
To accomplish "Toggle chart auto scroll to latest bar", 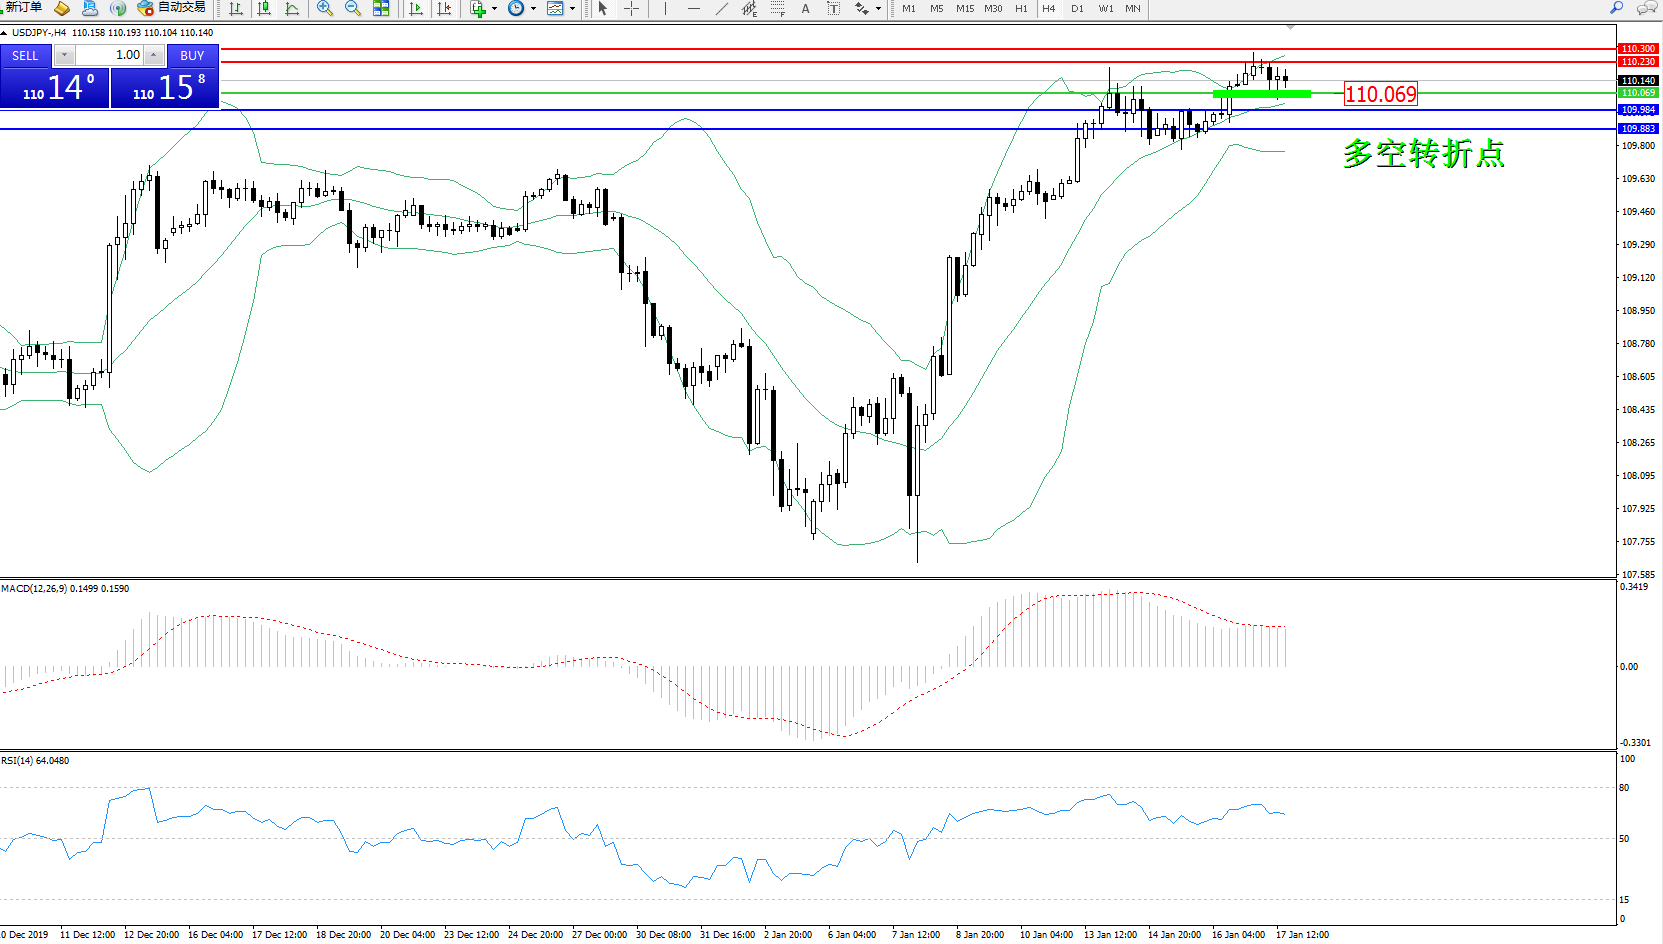I will 416,9.
